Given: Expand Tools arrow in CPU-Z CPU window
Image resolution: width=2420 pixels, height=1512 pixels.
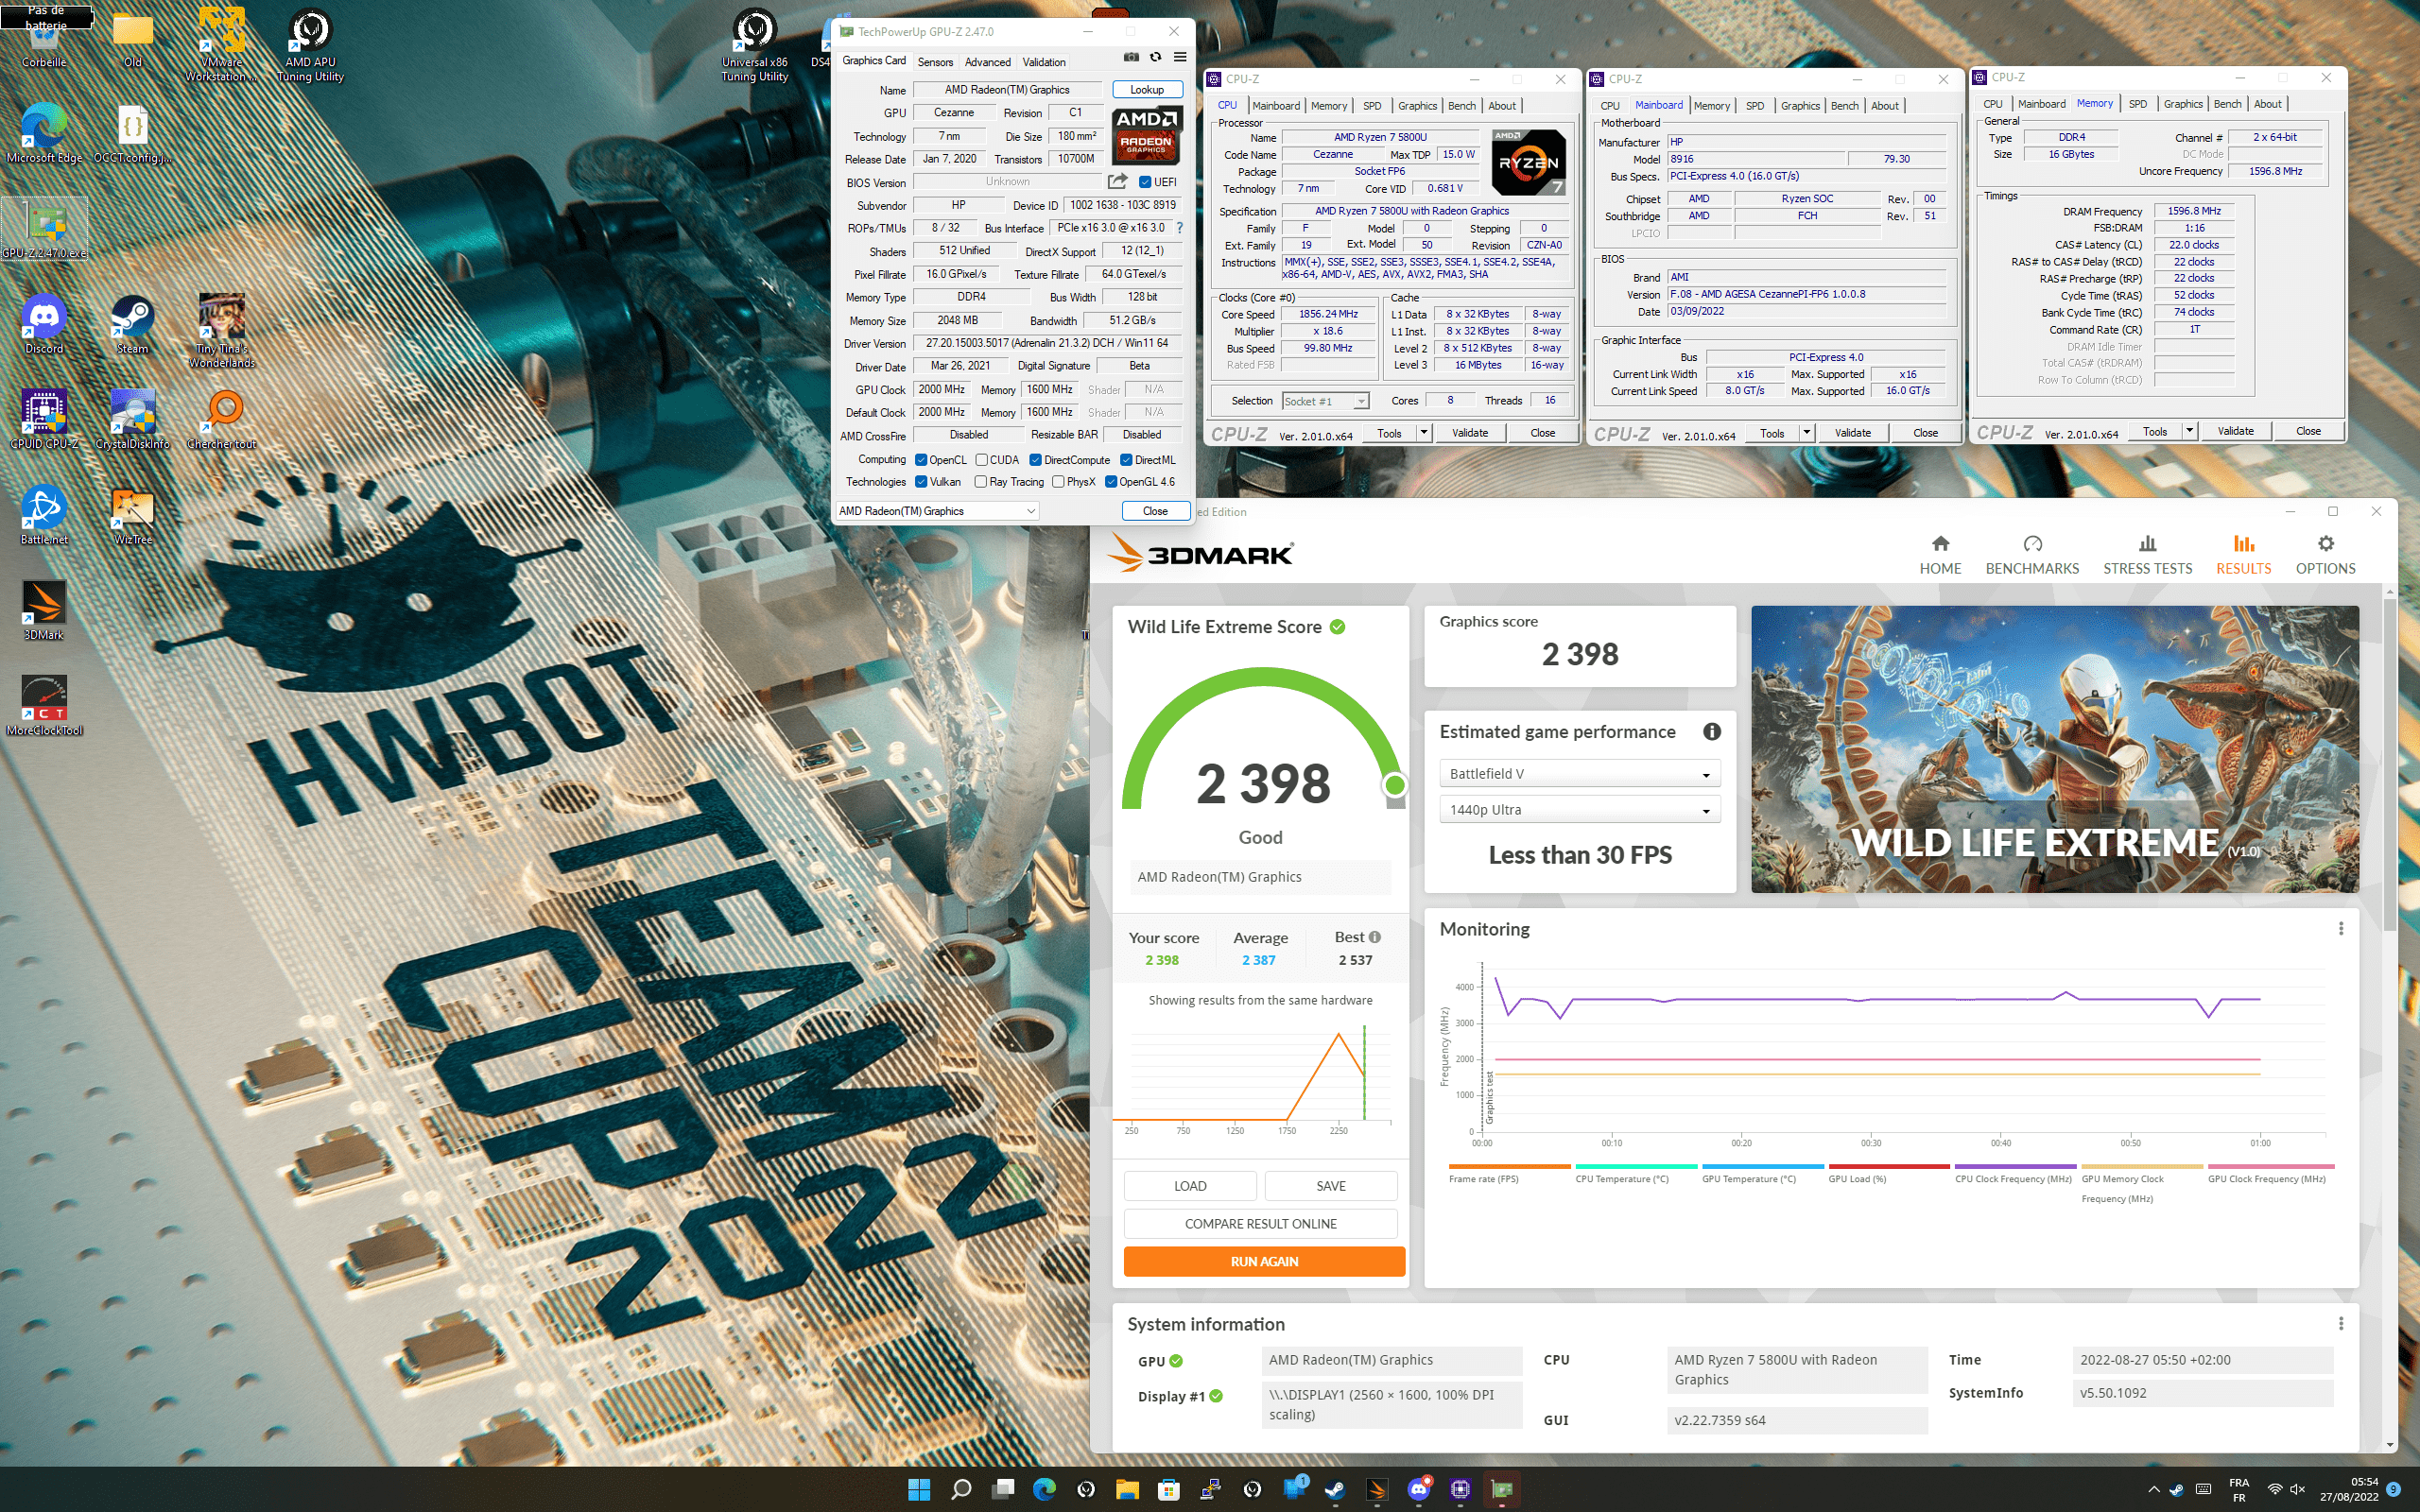Looking at the screenshot, I should (x=1423, y=433).
